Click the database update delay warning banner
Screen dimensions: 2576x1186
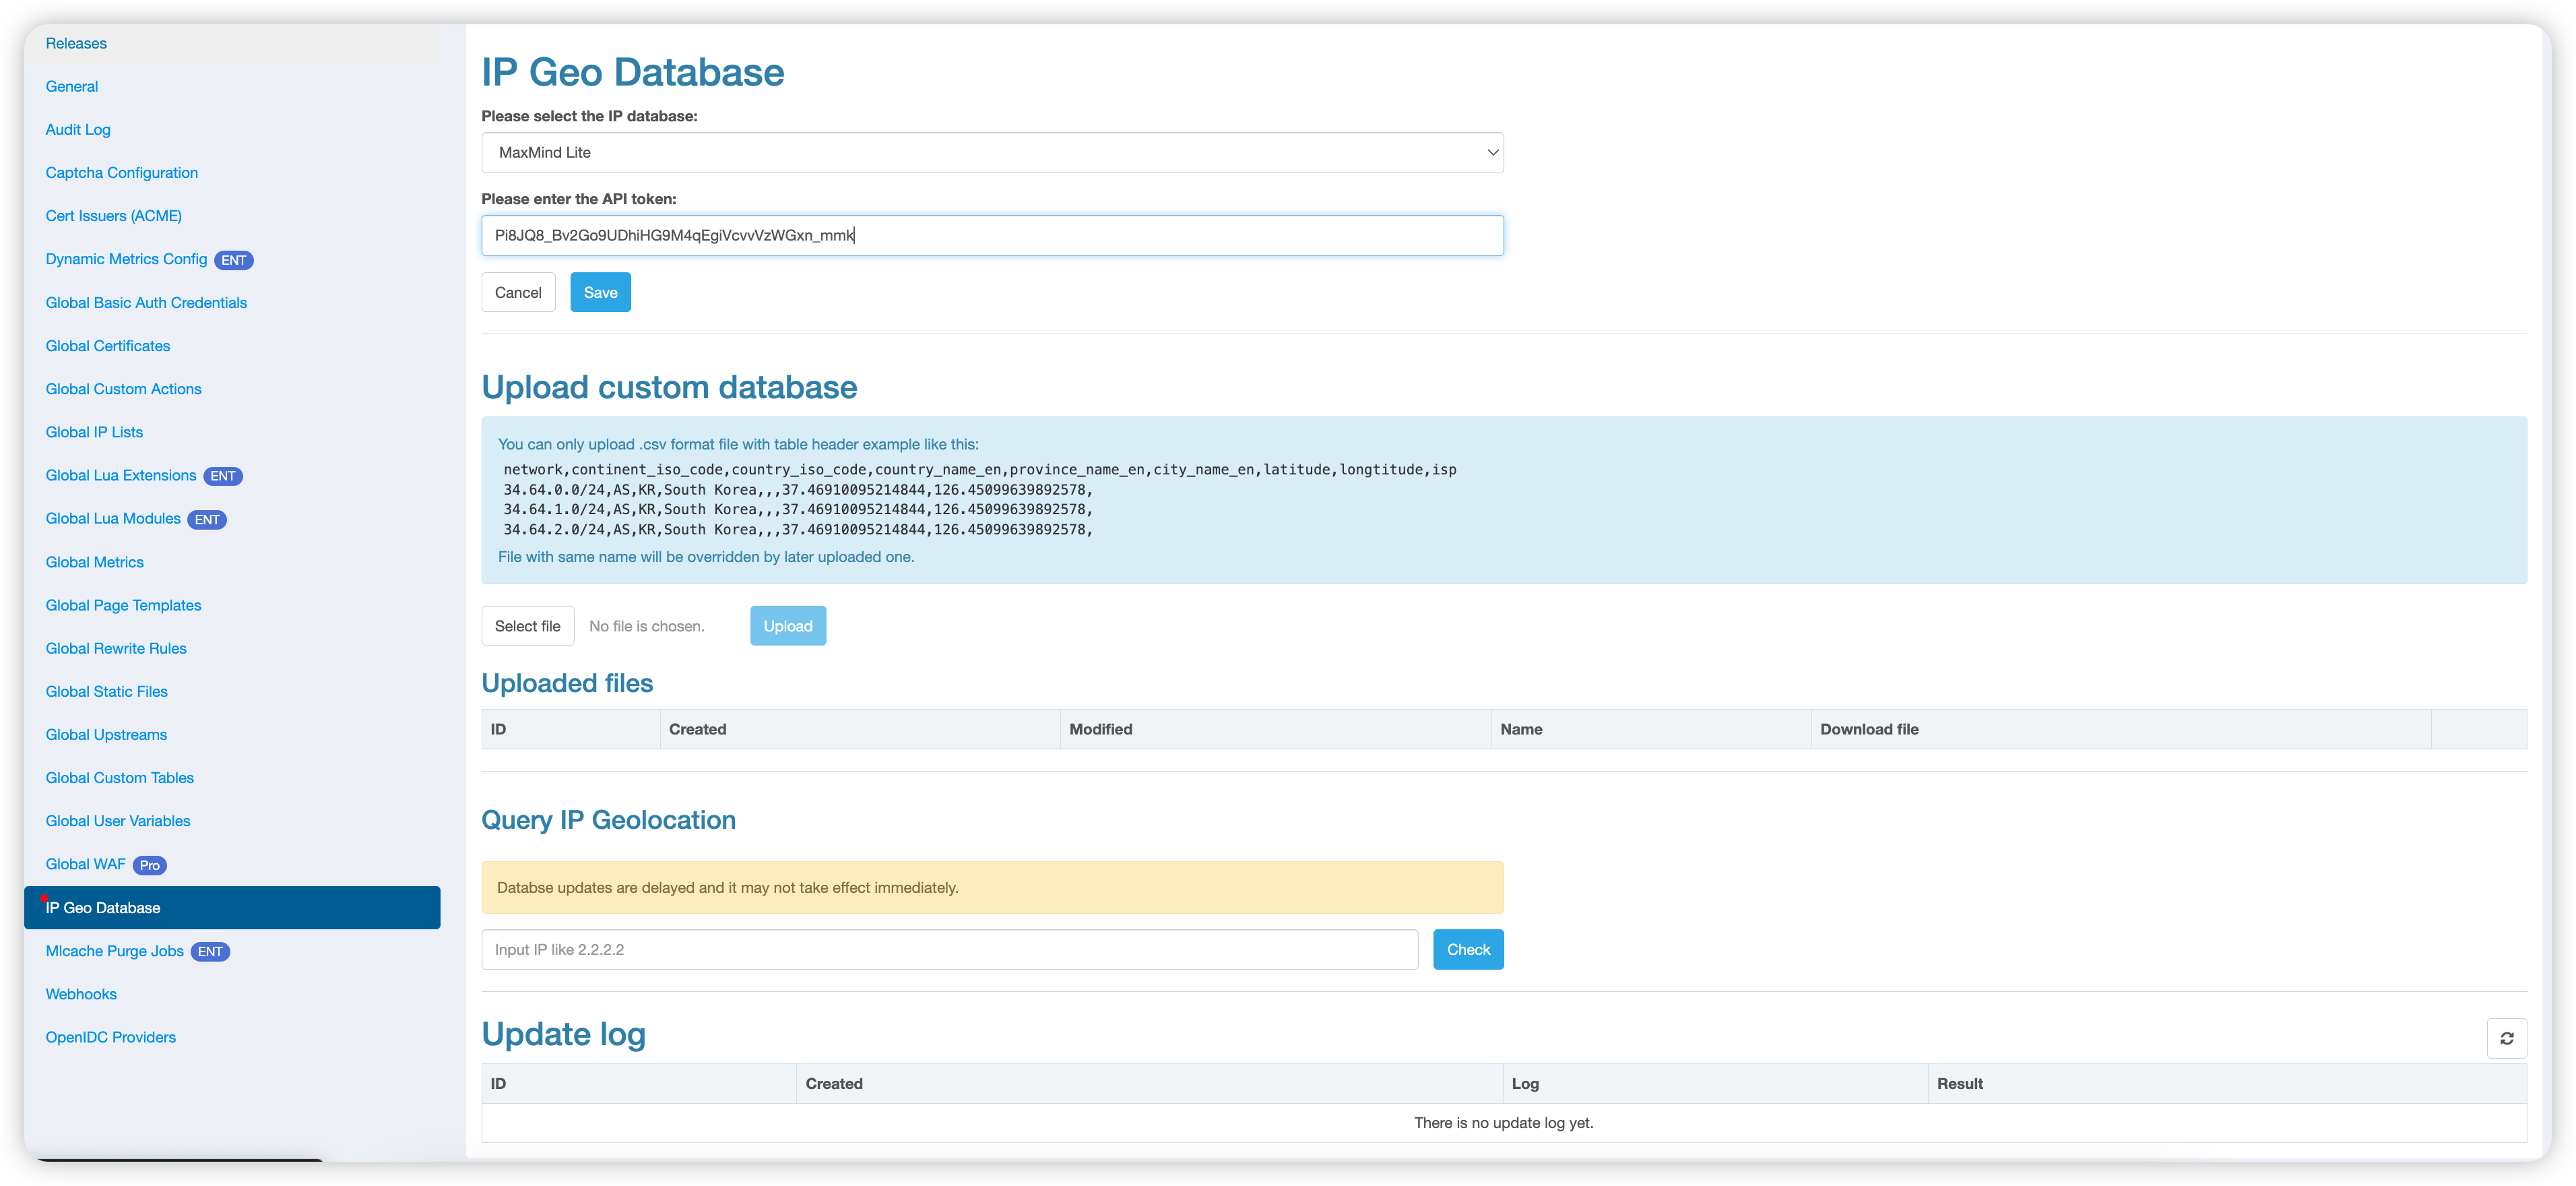coord(992,887)
